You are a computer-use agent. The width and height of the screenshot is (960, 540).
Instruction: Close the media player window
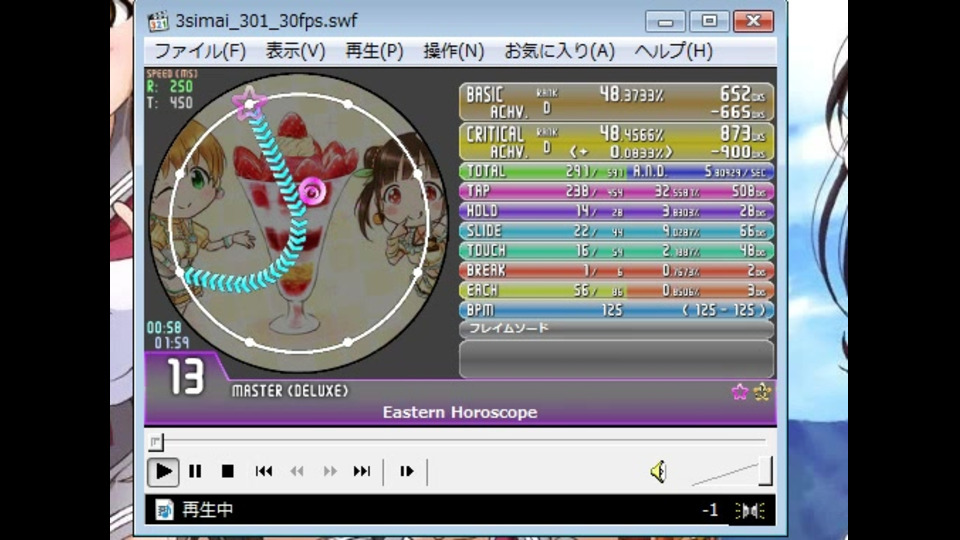(753, 21)
